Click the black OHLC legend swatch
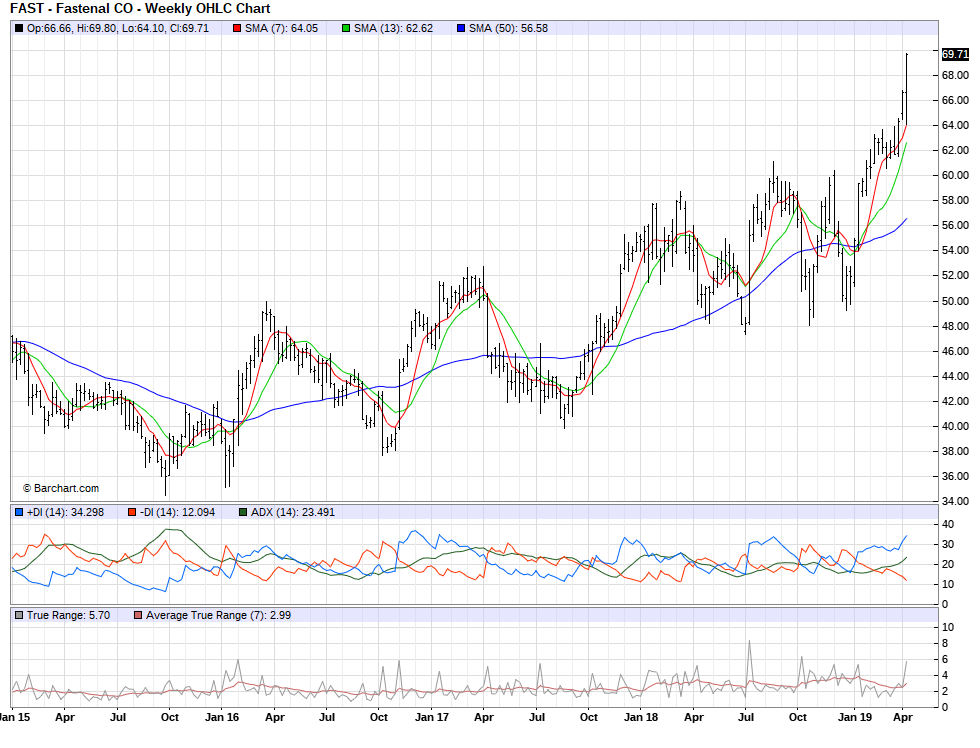The width and height of the screenshot is (980, 748). (x=19, y=28)
